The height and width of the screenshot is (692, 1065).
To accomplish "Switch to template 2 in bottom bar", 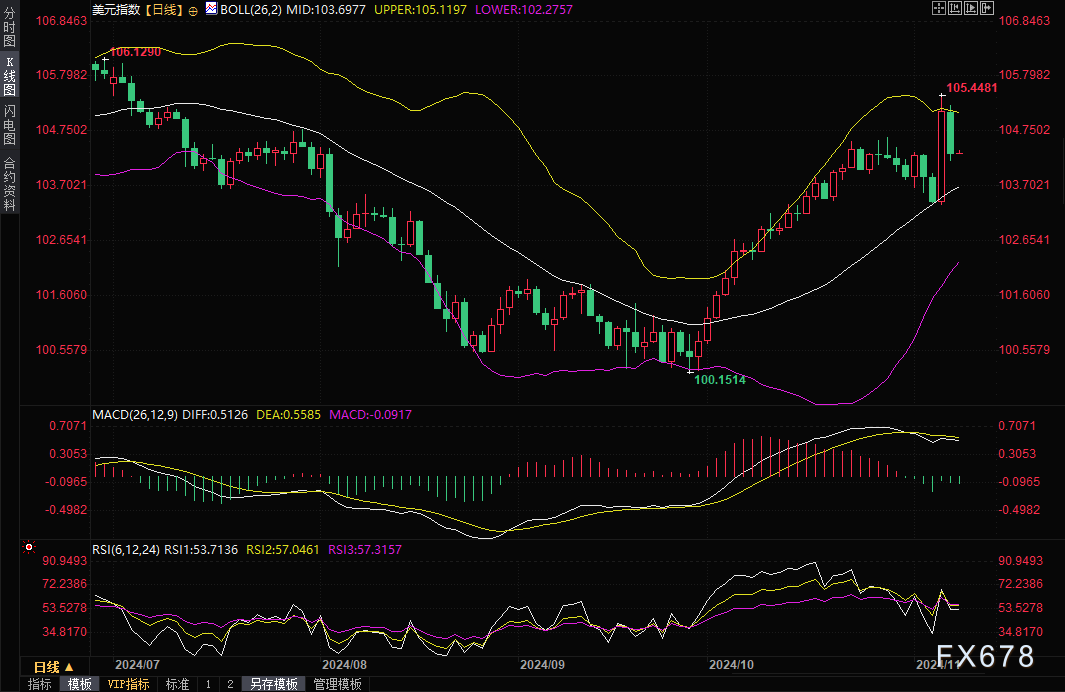I will 229,684.
